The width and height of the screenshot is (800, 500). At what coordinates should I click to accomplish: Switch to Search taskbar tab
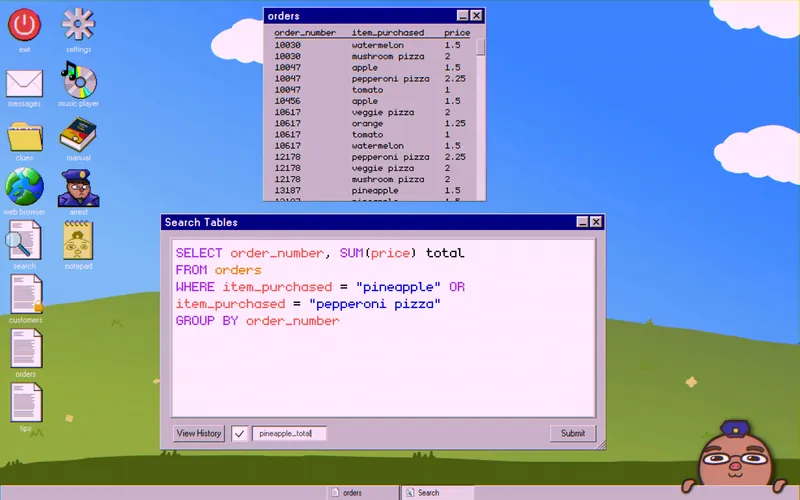pyautogui.click(x=437, y=493)
